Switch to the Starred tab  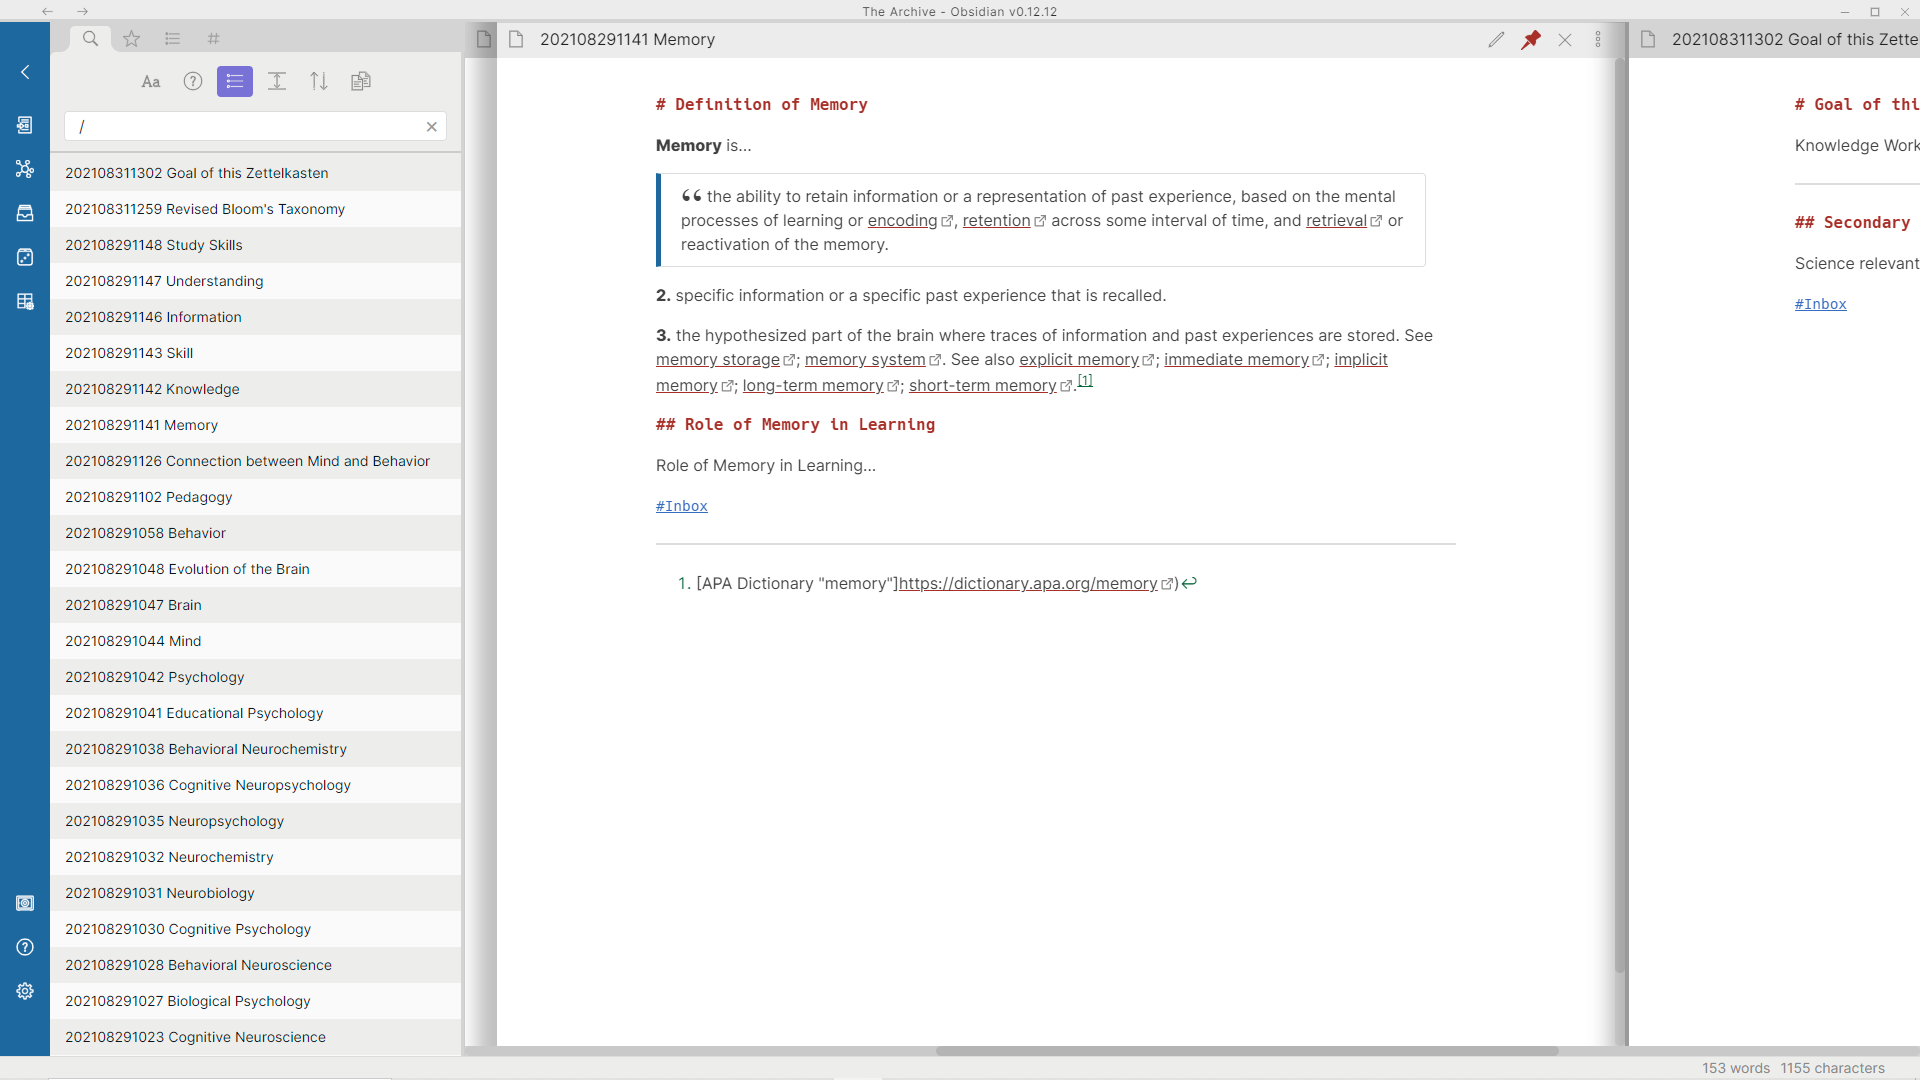pos(131,39)
